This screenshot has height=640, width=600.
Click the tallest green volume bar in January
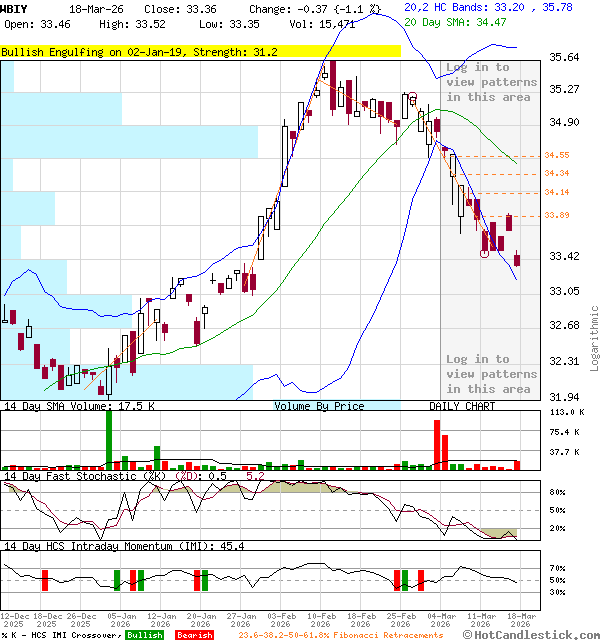point(109,440)
